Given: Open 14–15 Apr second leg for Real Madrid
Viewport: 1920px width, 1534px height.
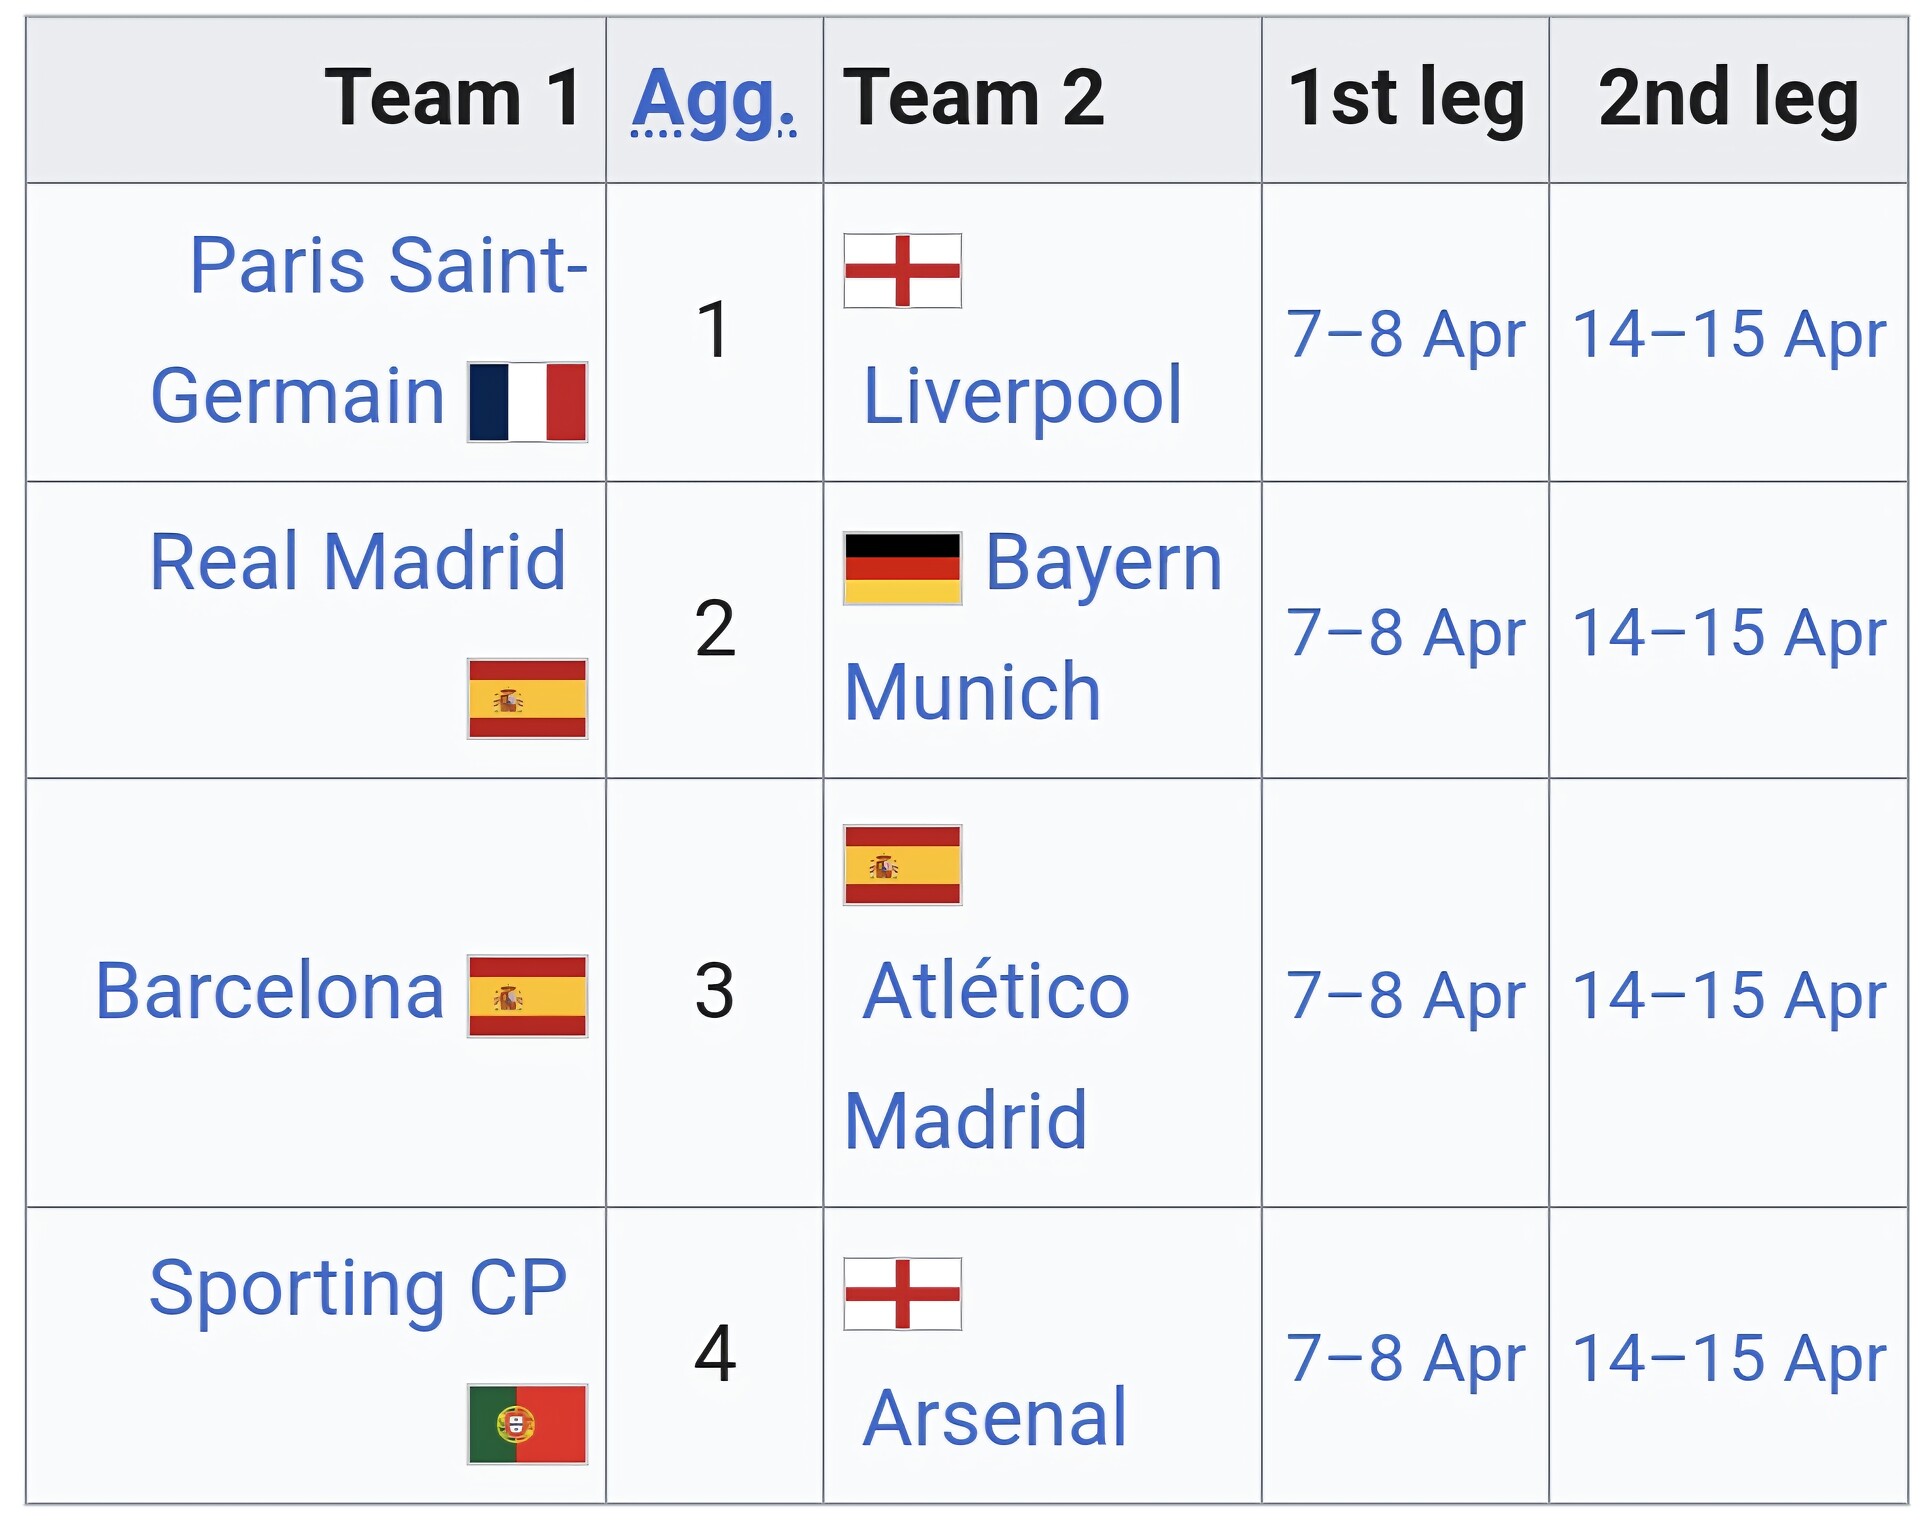Looking at the screenshot, I should pos(1729,633).
